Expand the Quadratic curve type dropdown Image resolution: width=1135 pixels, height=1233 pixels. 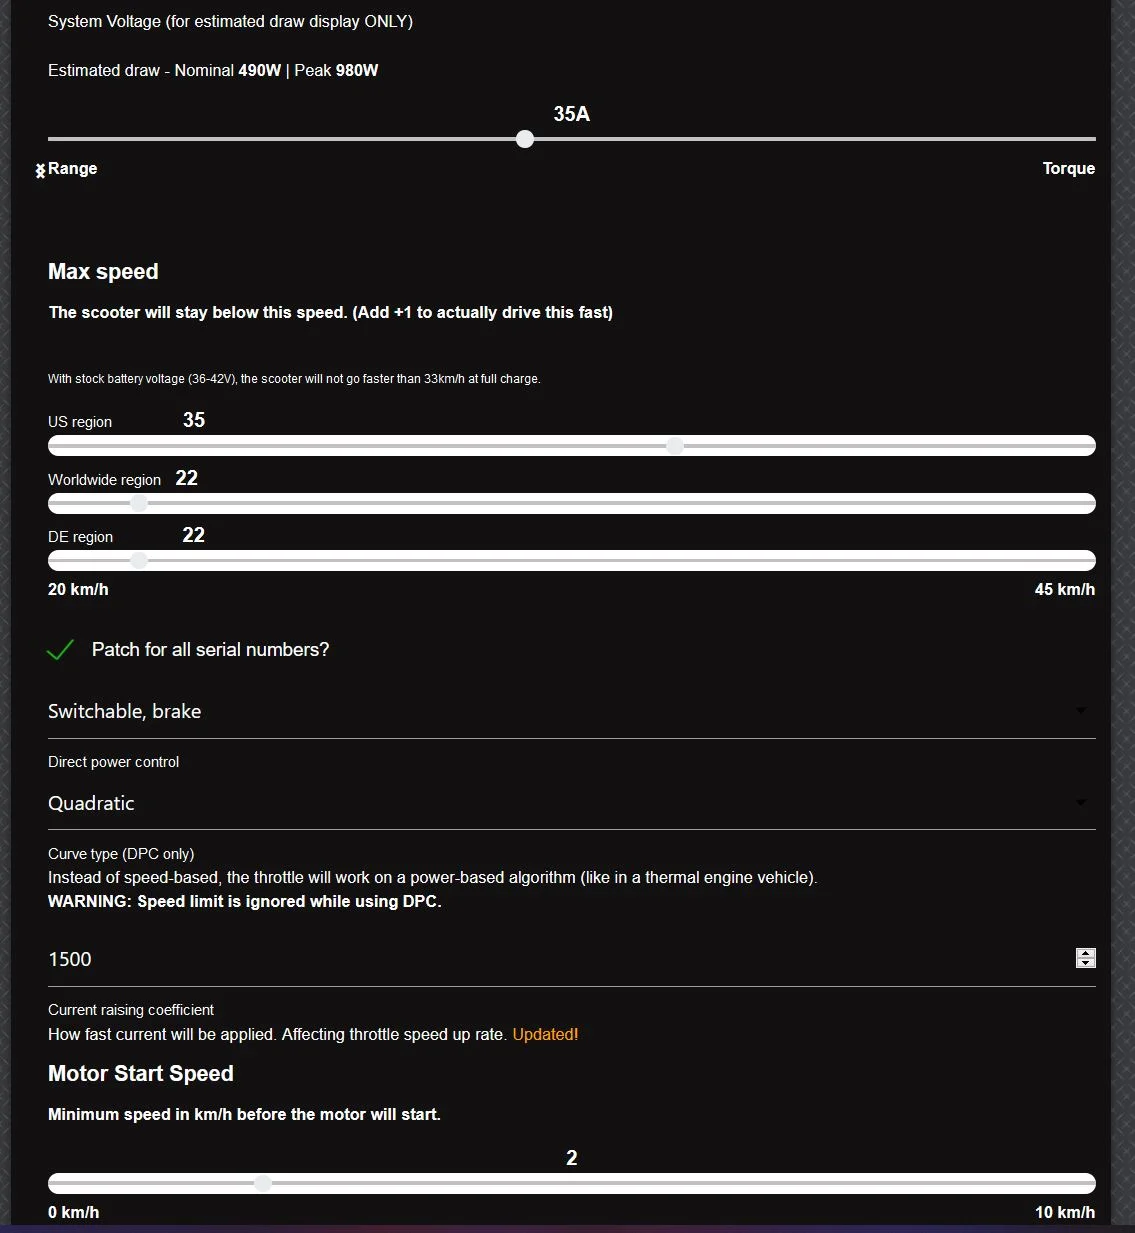pos(560,803)
